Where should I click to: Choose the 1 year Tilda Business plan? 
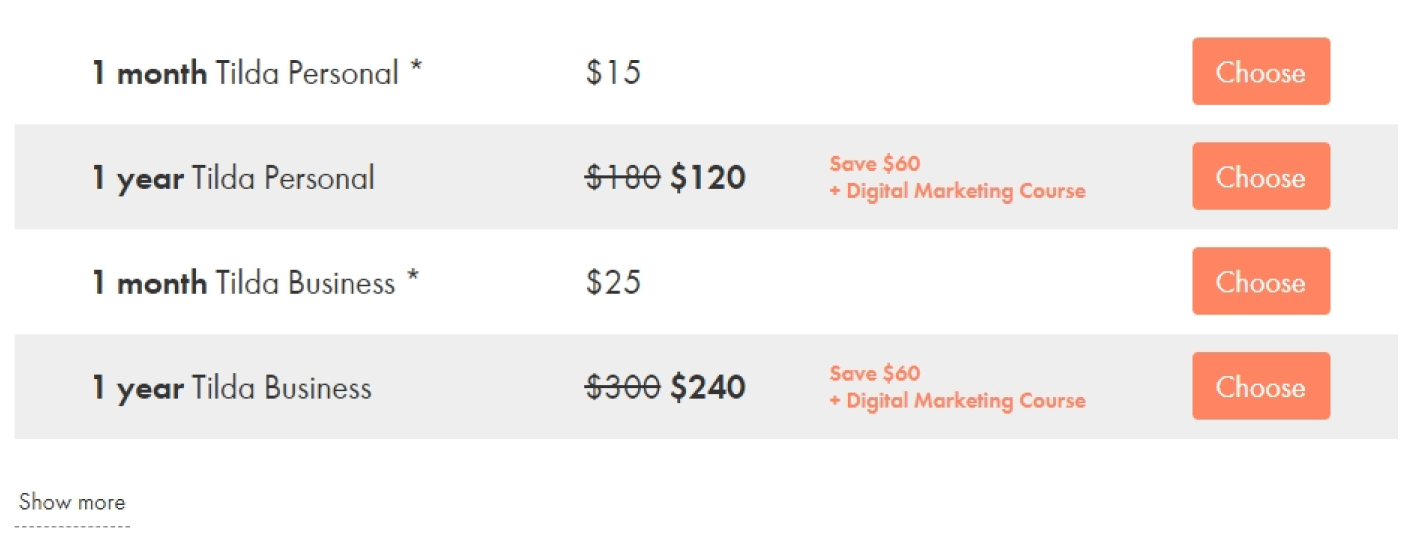(x=1260, y=387)
